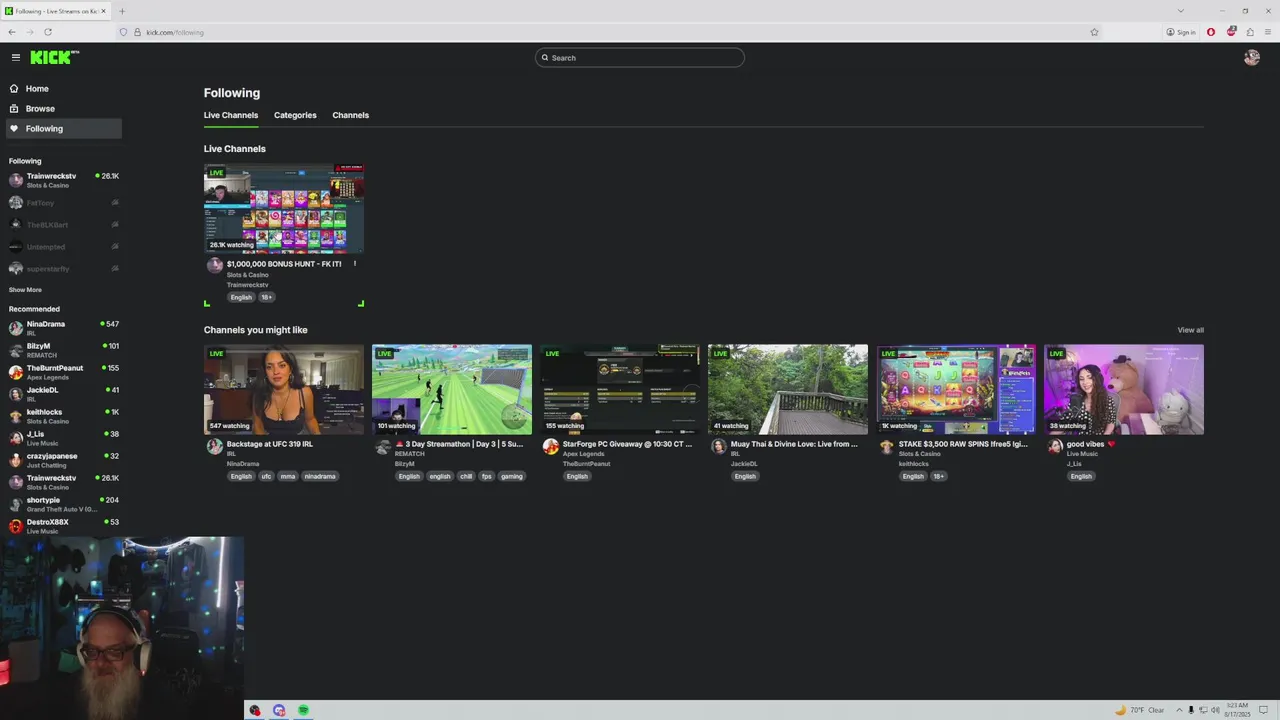Open the Backstage at UFC 319 thumbnail

tap(284, 389)
